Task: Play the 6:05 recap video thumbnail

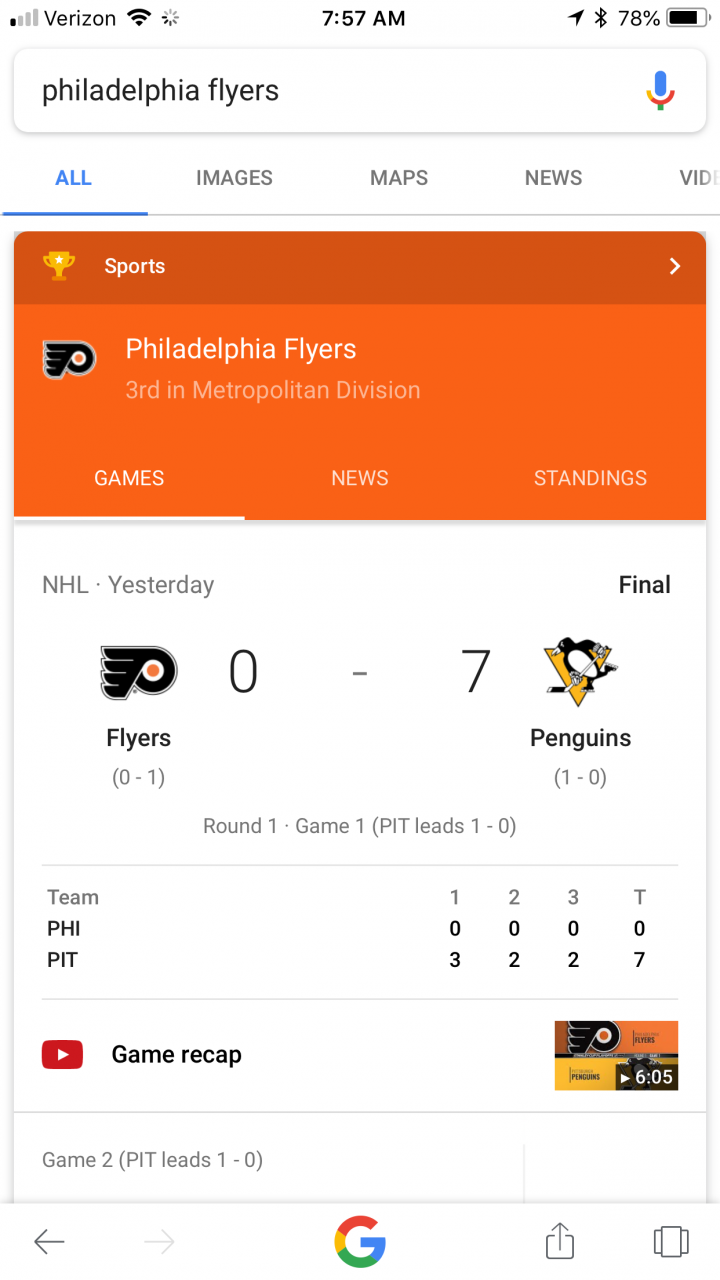Action: point(616,1055)
